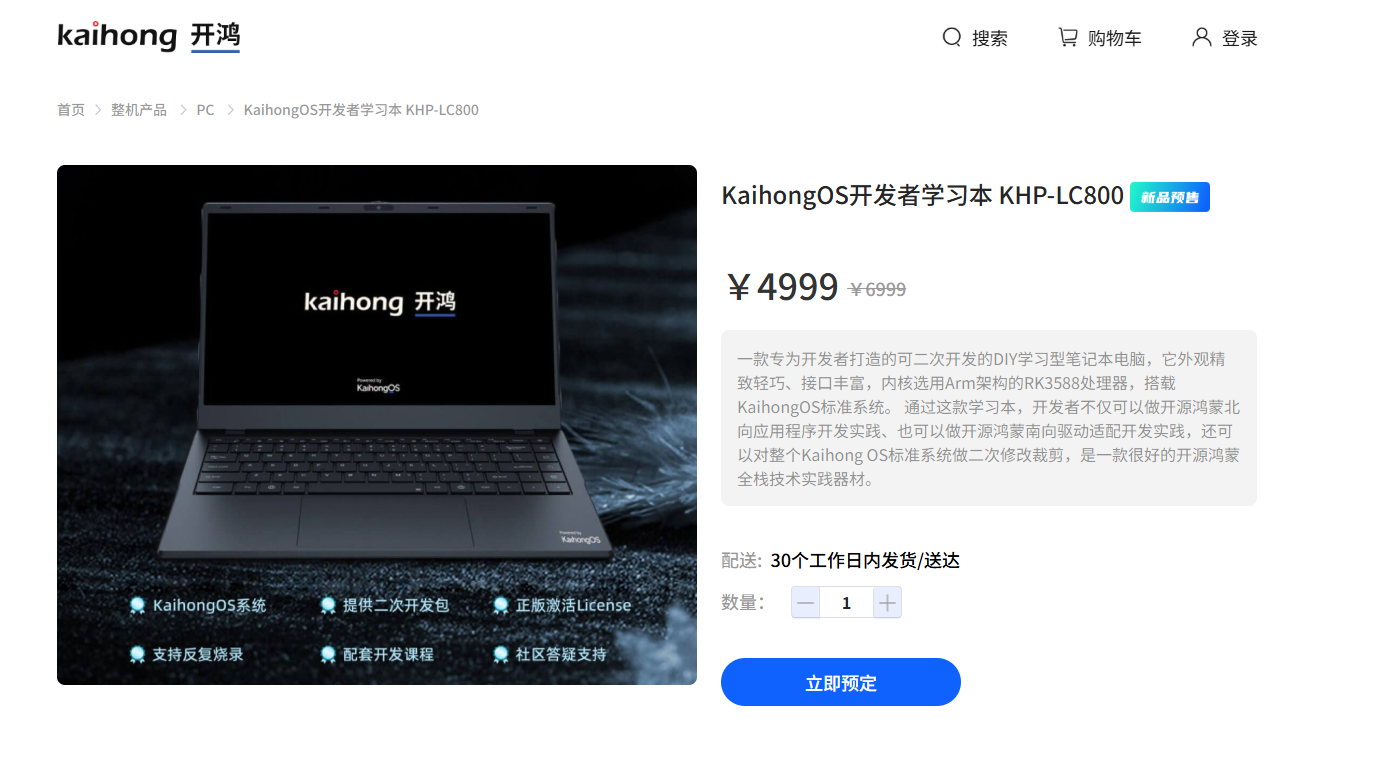The width and height of the screenshot is (1385, 764).
Task: Click the 正版激活License badge icon
Action: pos(501,605)
